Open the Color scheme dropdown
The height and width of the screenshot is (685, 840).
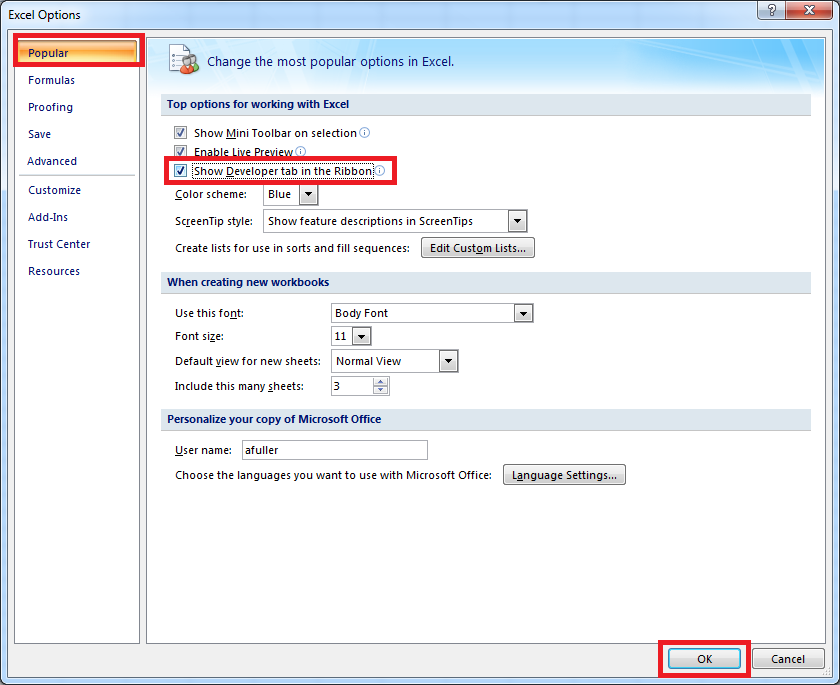(x=308, y=194)
